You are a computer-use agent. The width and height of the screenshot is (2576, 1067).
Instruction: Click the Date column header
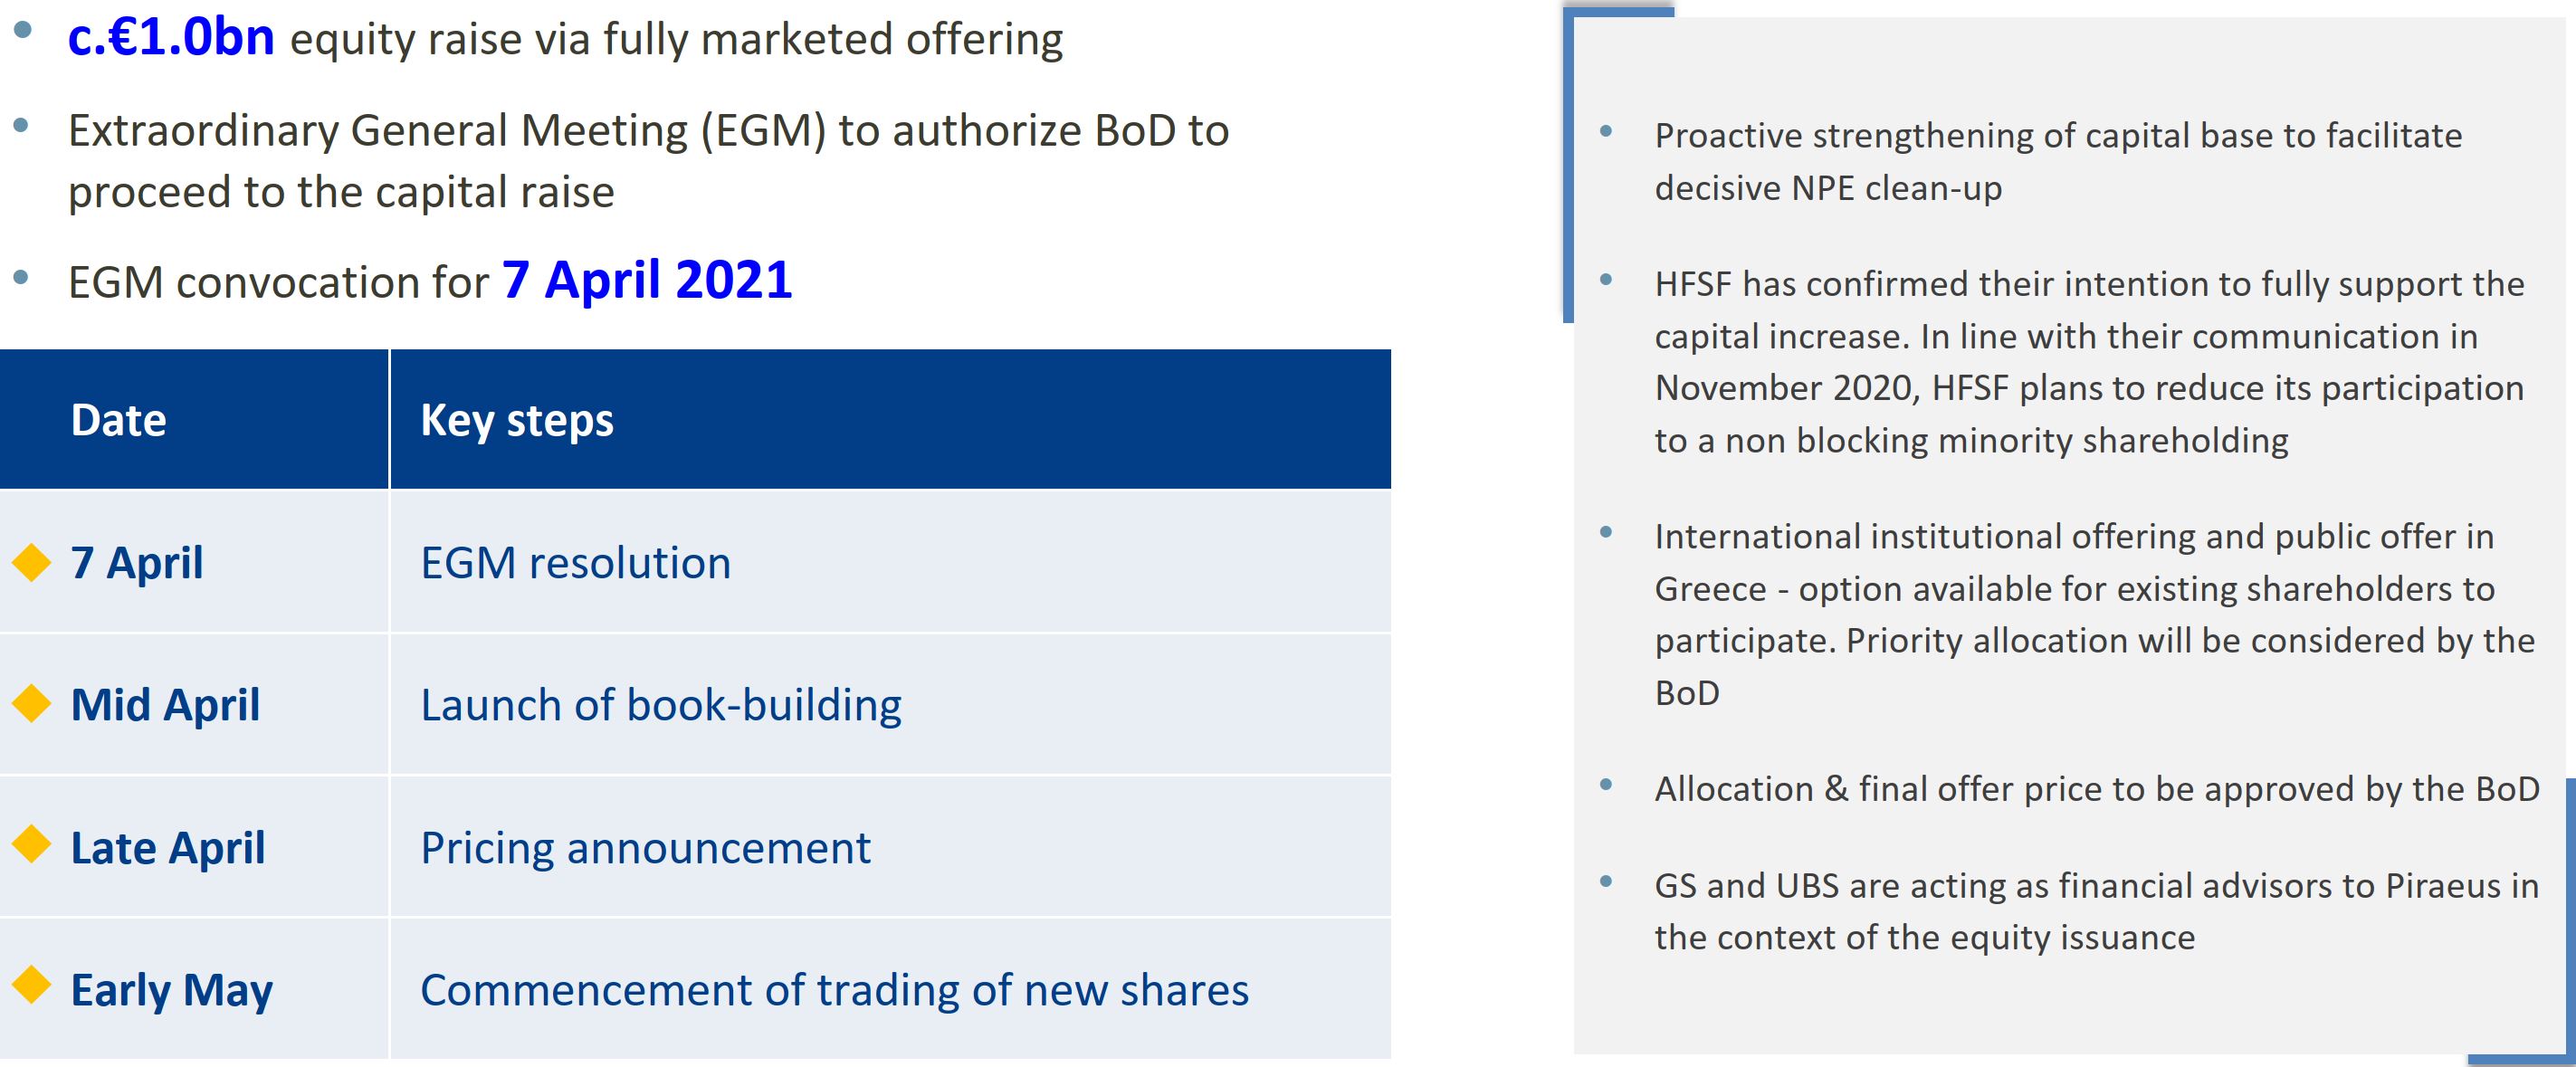click(x=118, y=420)
